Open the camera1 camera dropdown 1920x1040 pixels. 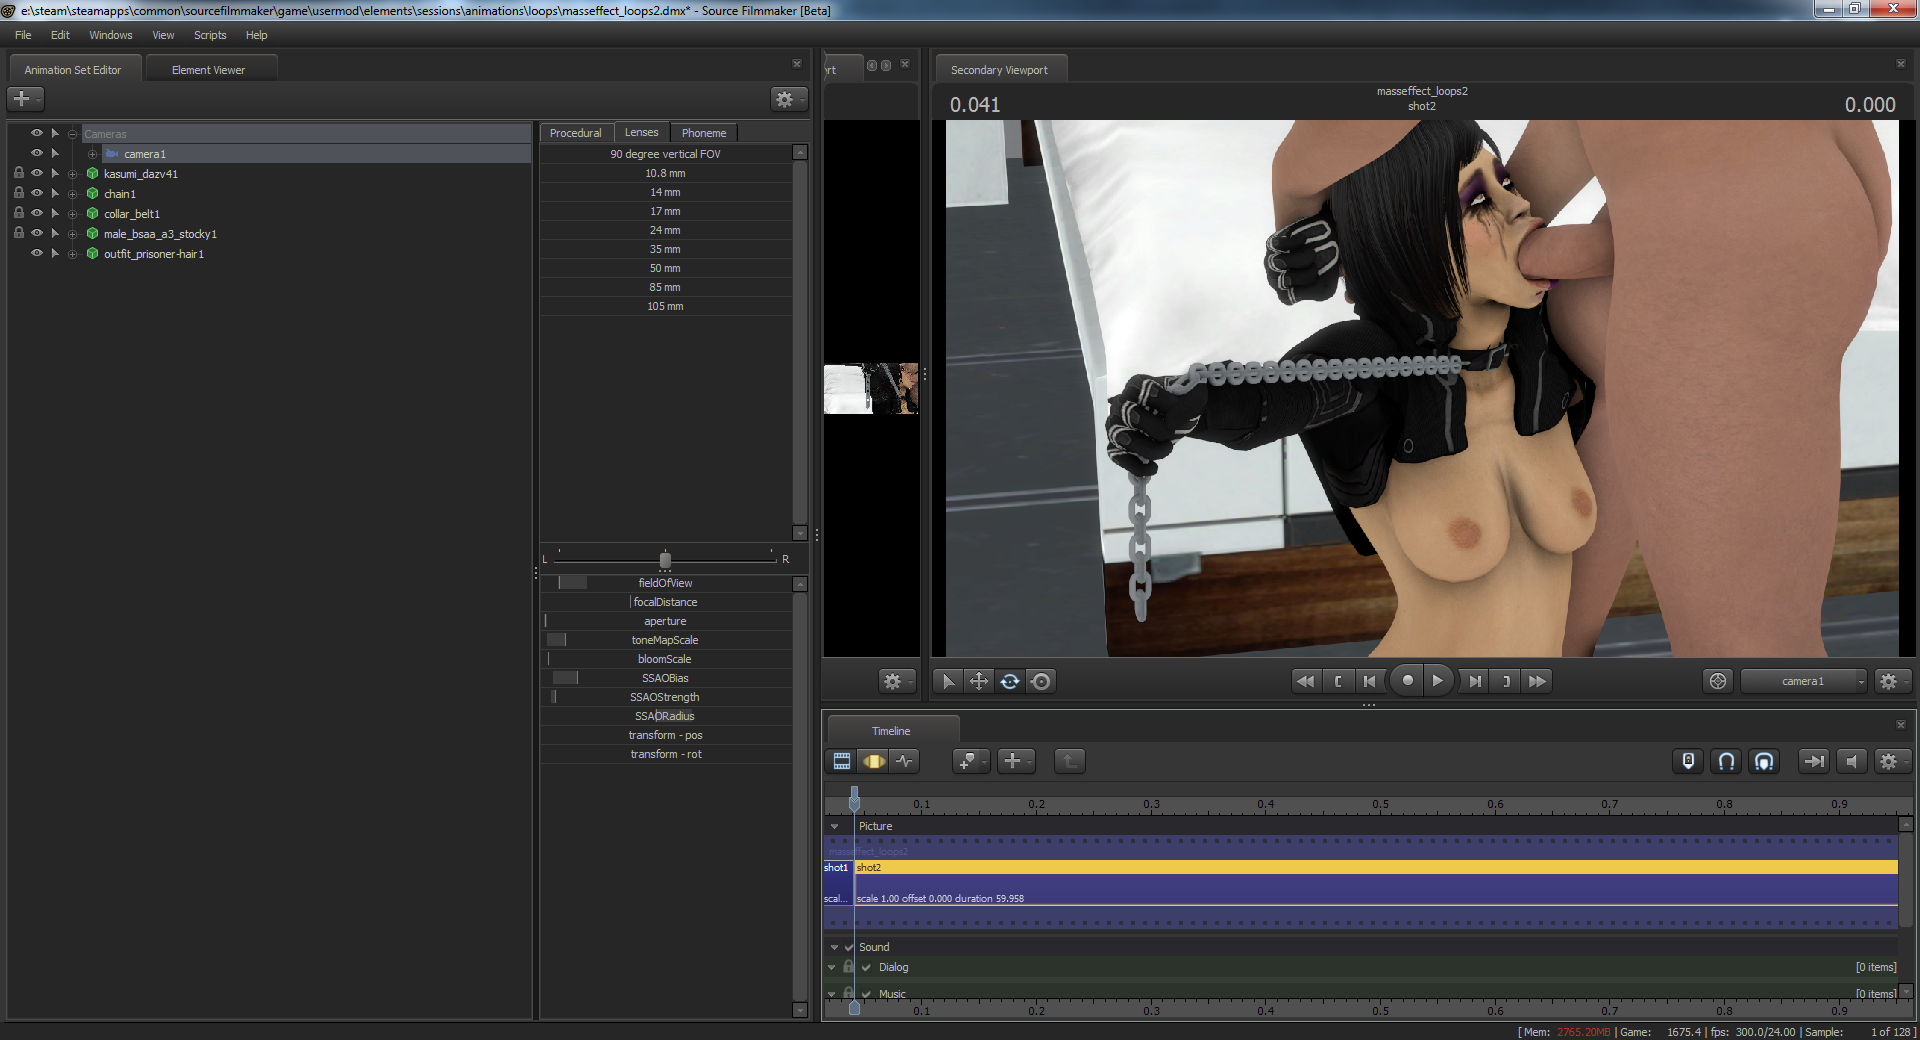pyautogui.click(x=1804, y=681)
